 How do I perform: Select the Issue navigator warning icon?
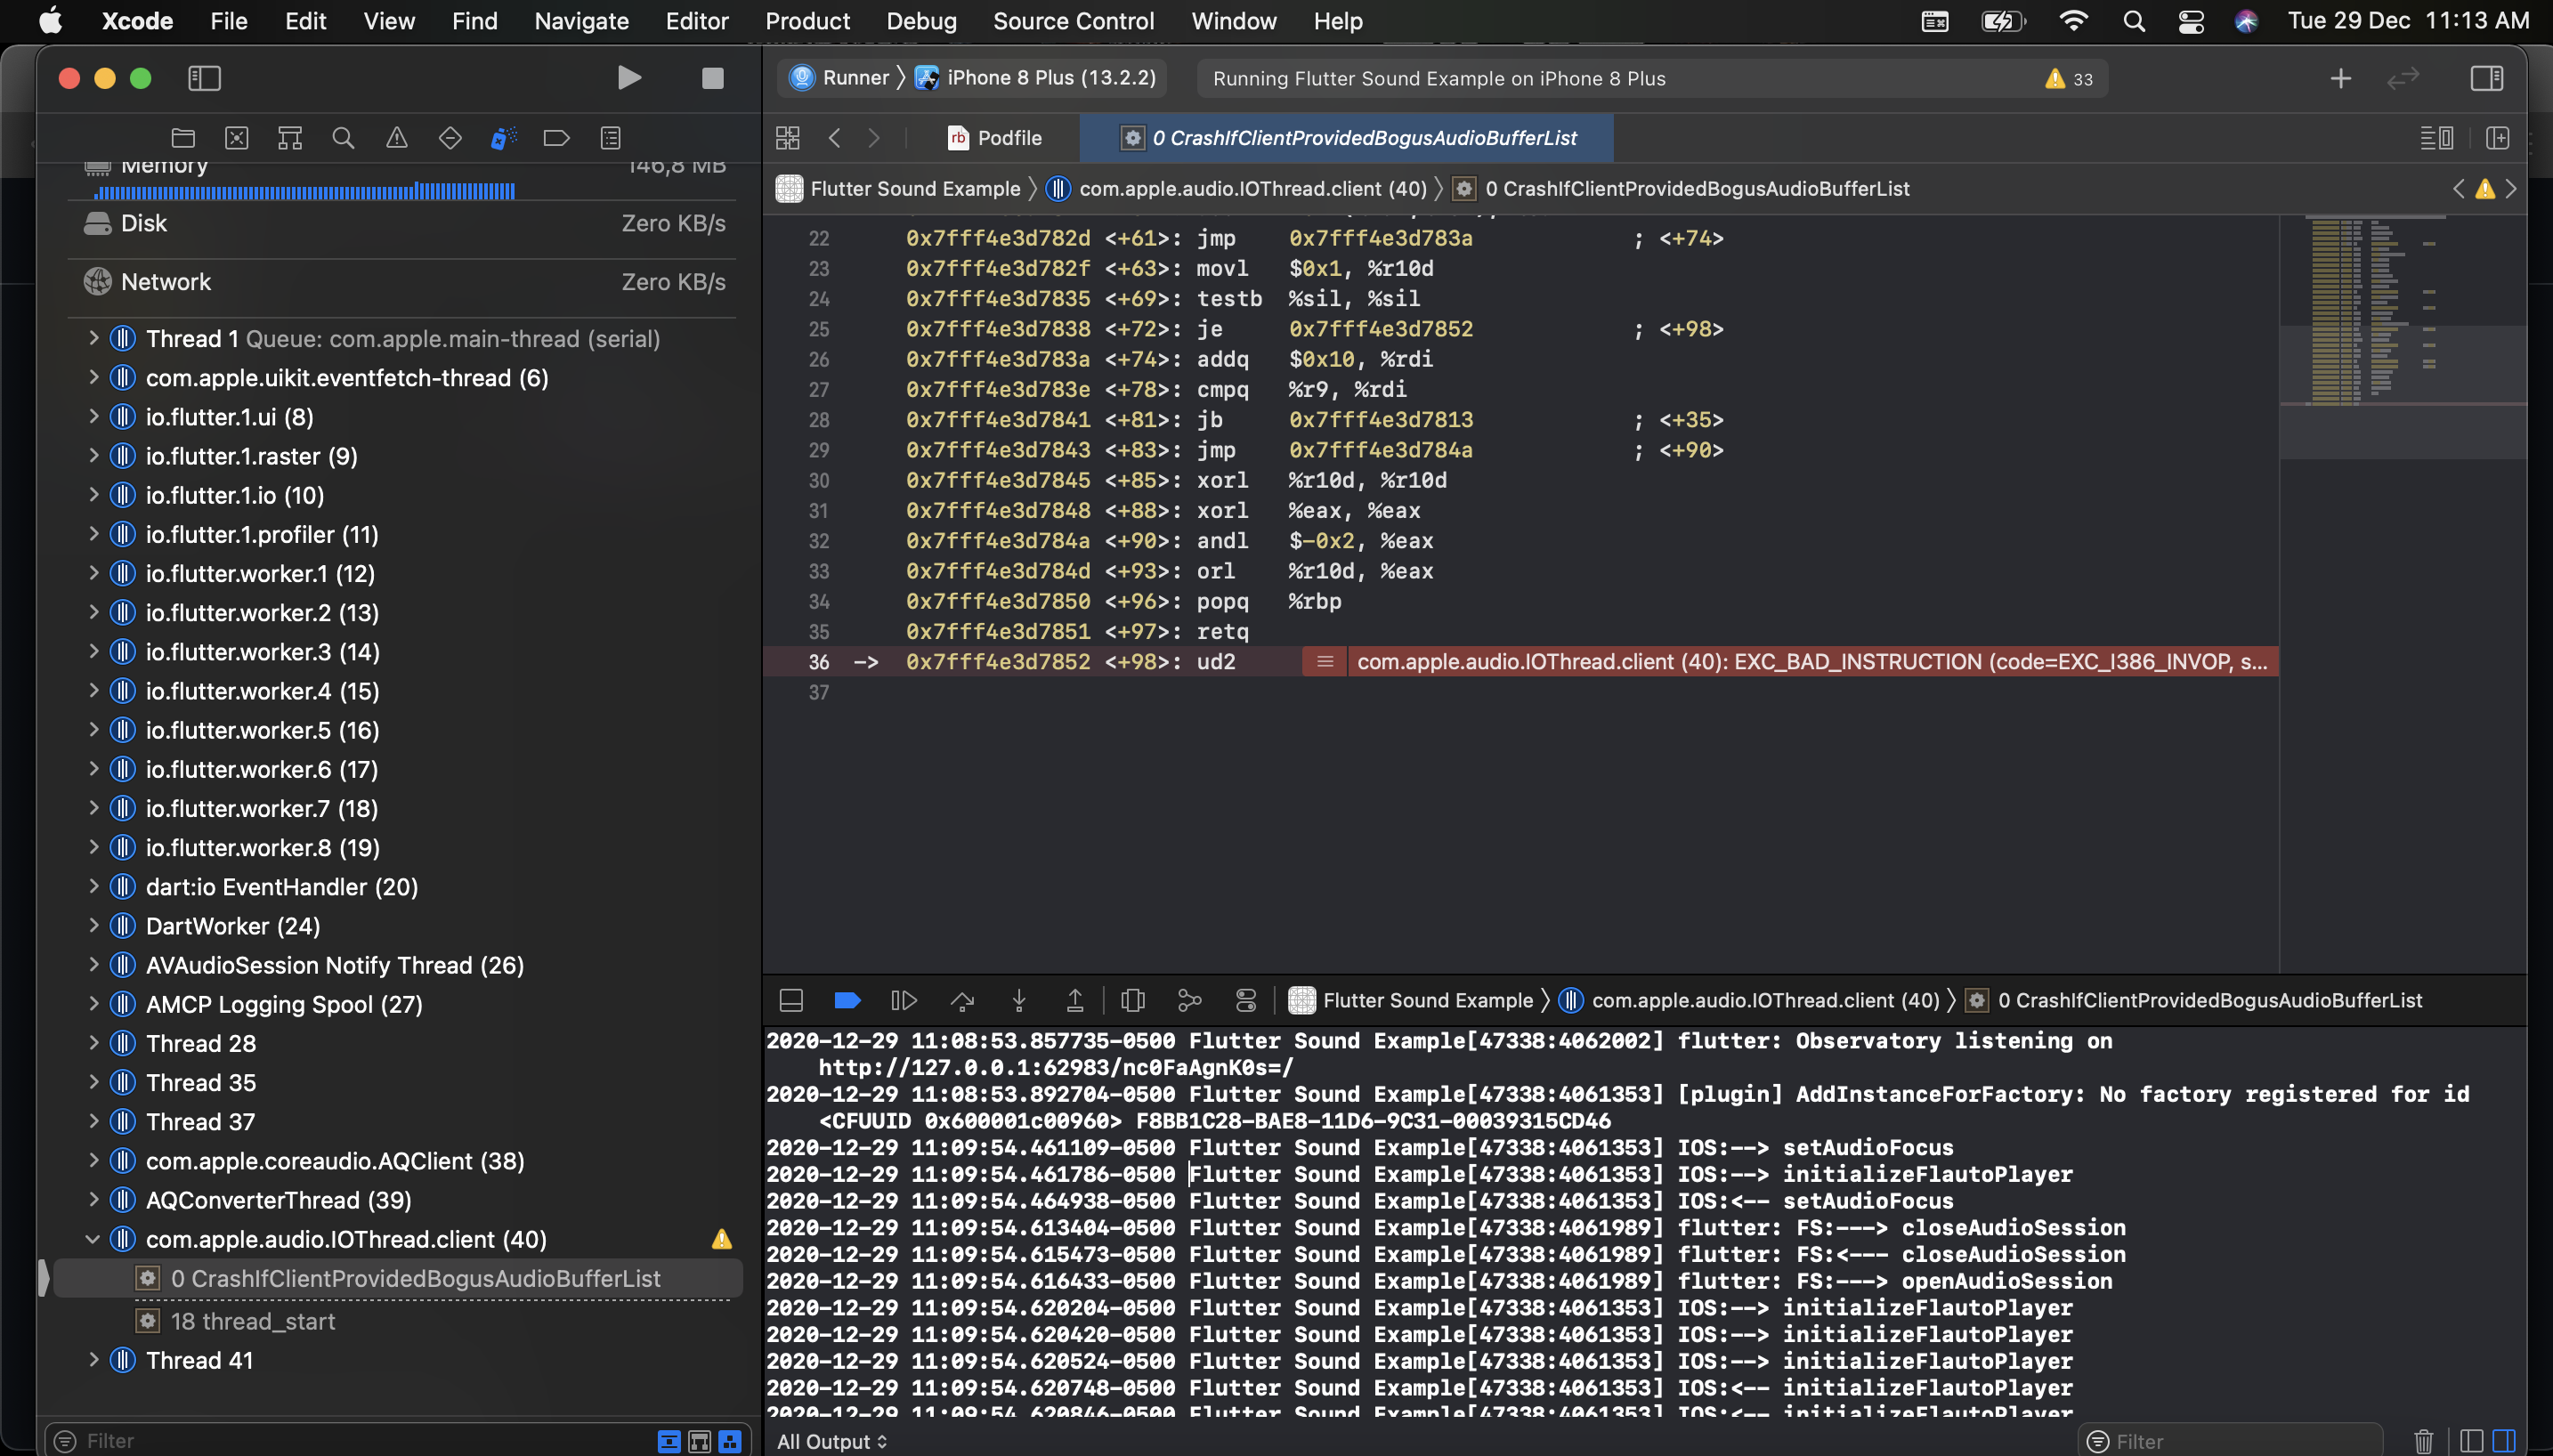pos(397,138)
